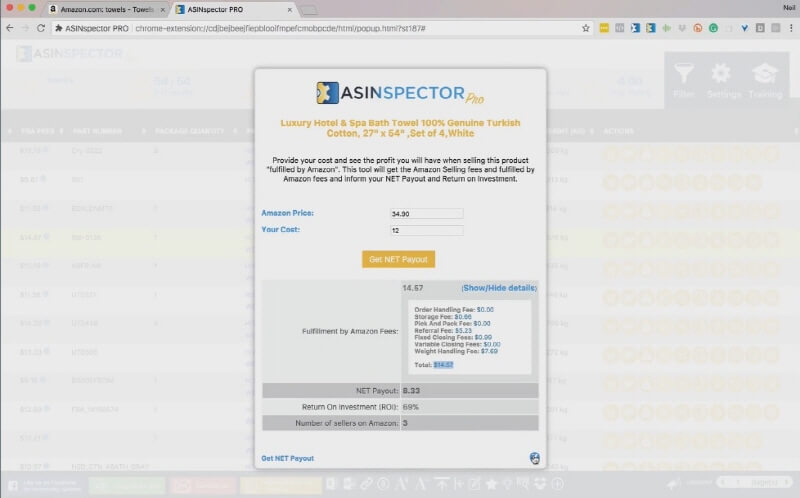Click the green waveform extension icon

point(666,28)
